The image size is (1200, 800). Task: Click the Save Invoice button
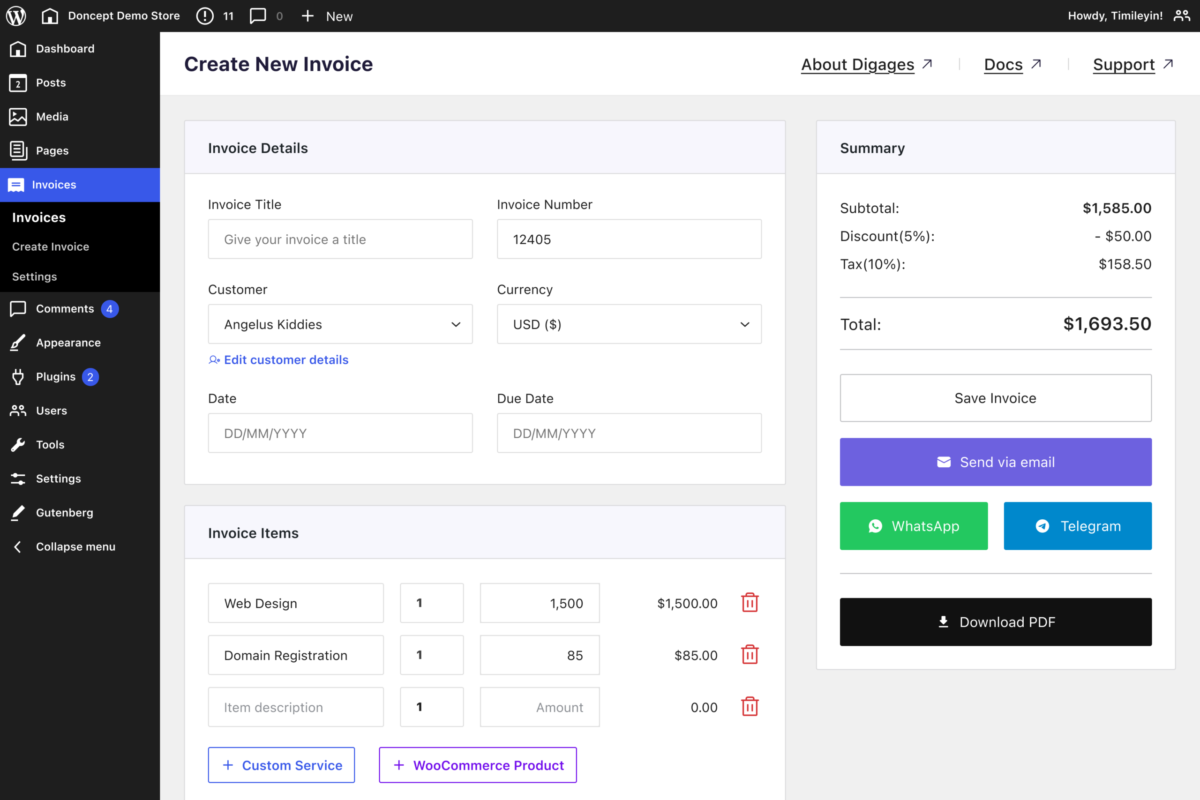(995, 398)
